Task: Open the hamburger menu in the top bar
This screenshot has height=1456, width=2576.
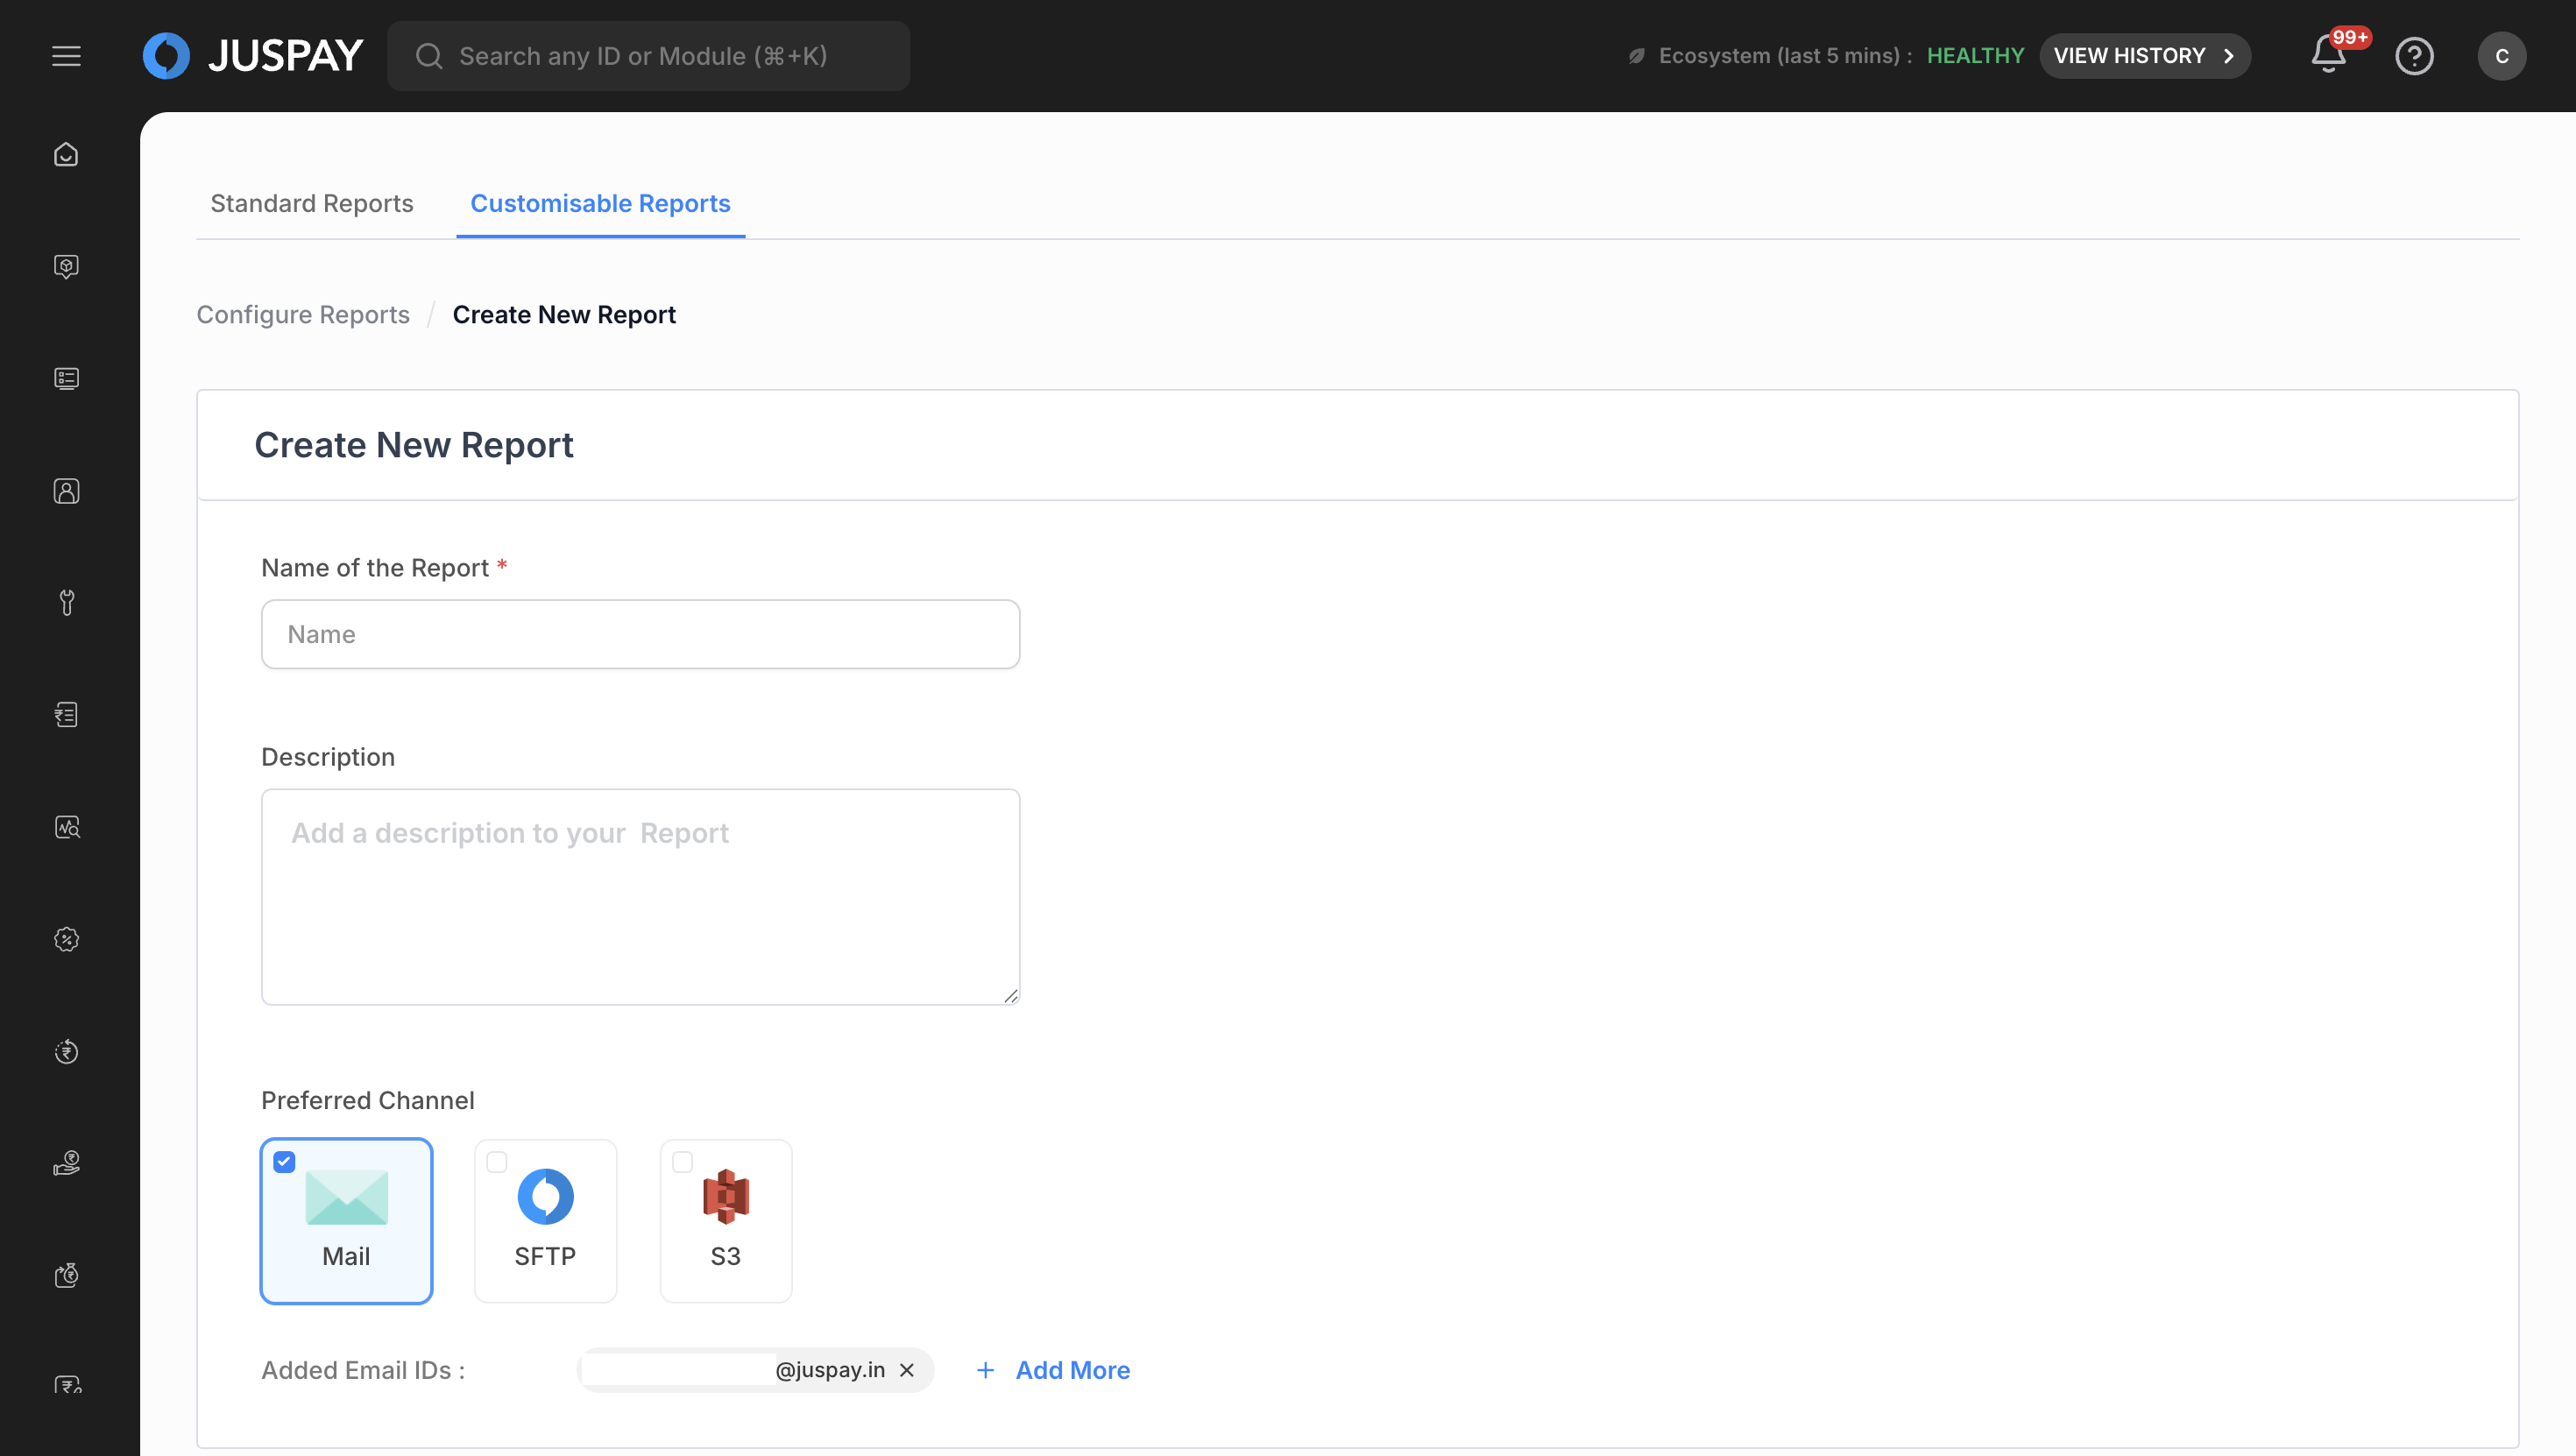Action: (66, 56)
